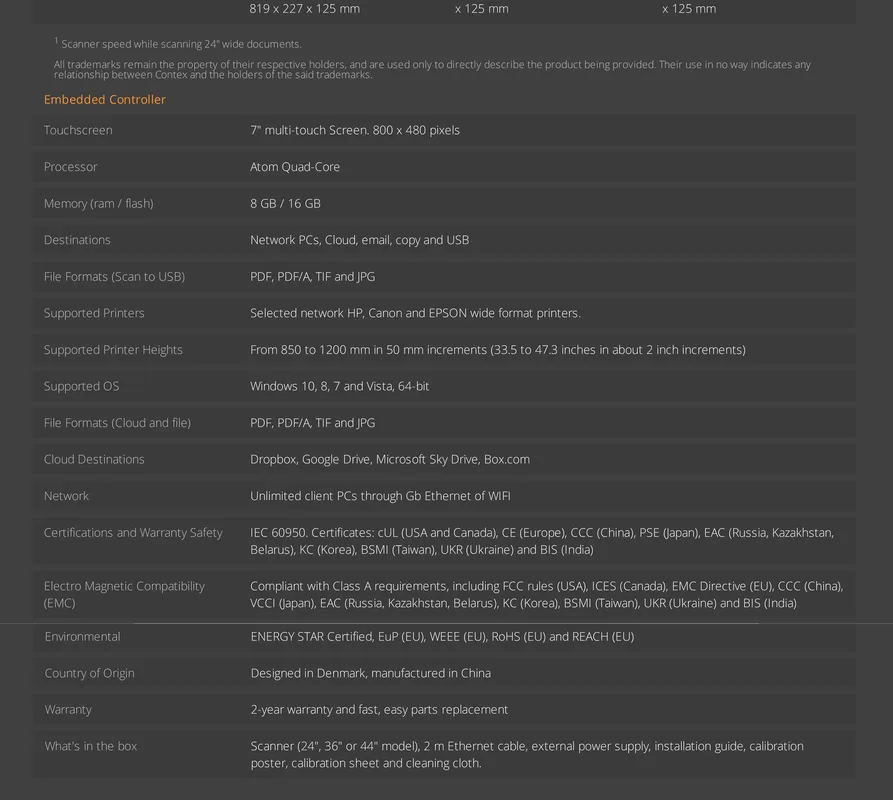
Task: Click the 8 GB / 16 GB value
Action: pyautogui.click(x=285, y=203)
